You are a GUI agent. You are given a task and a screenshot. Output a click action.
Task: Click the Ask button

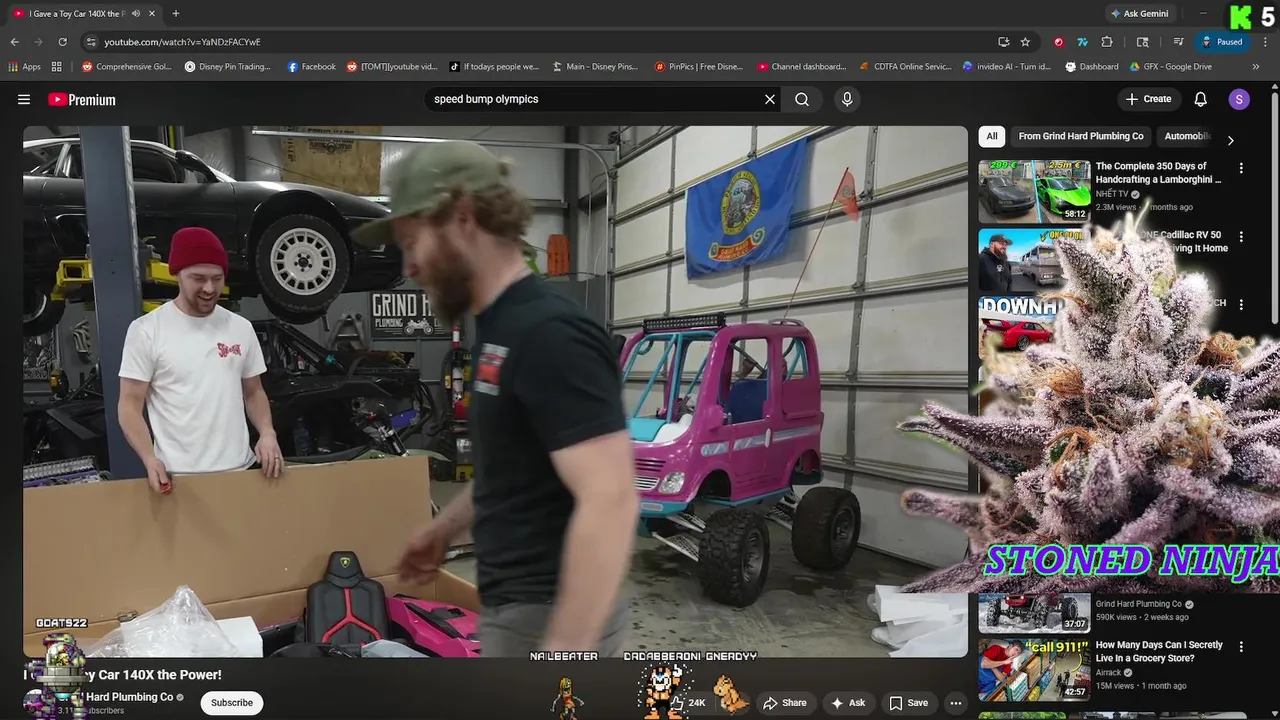848,703
